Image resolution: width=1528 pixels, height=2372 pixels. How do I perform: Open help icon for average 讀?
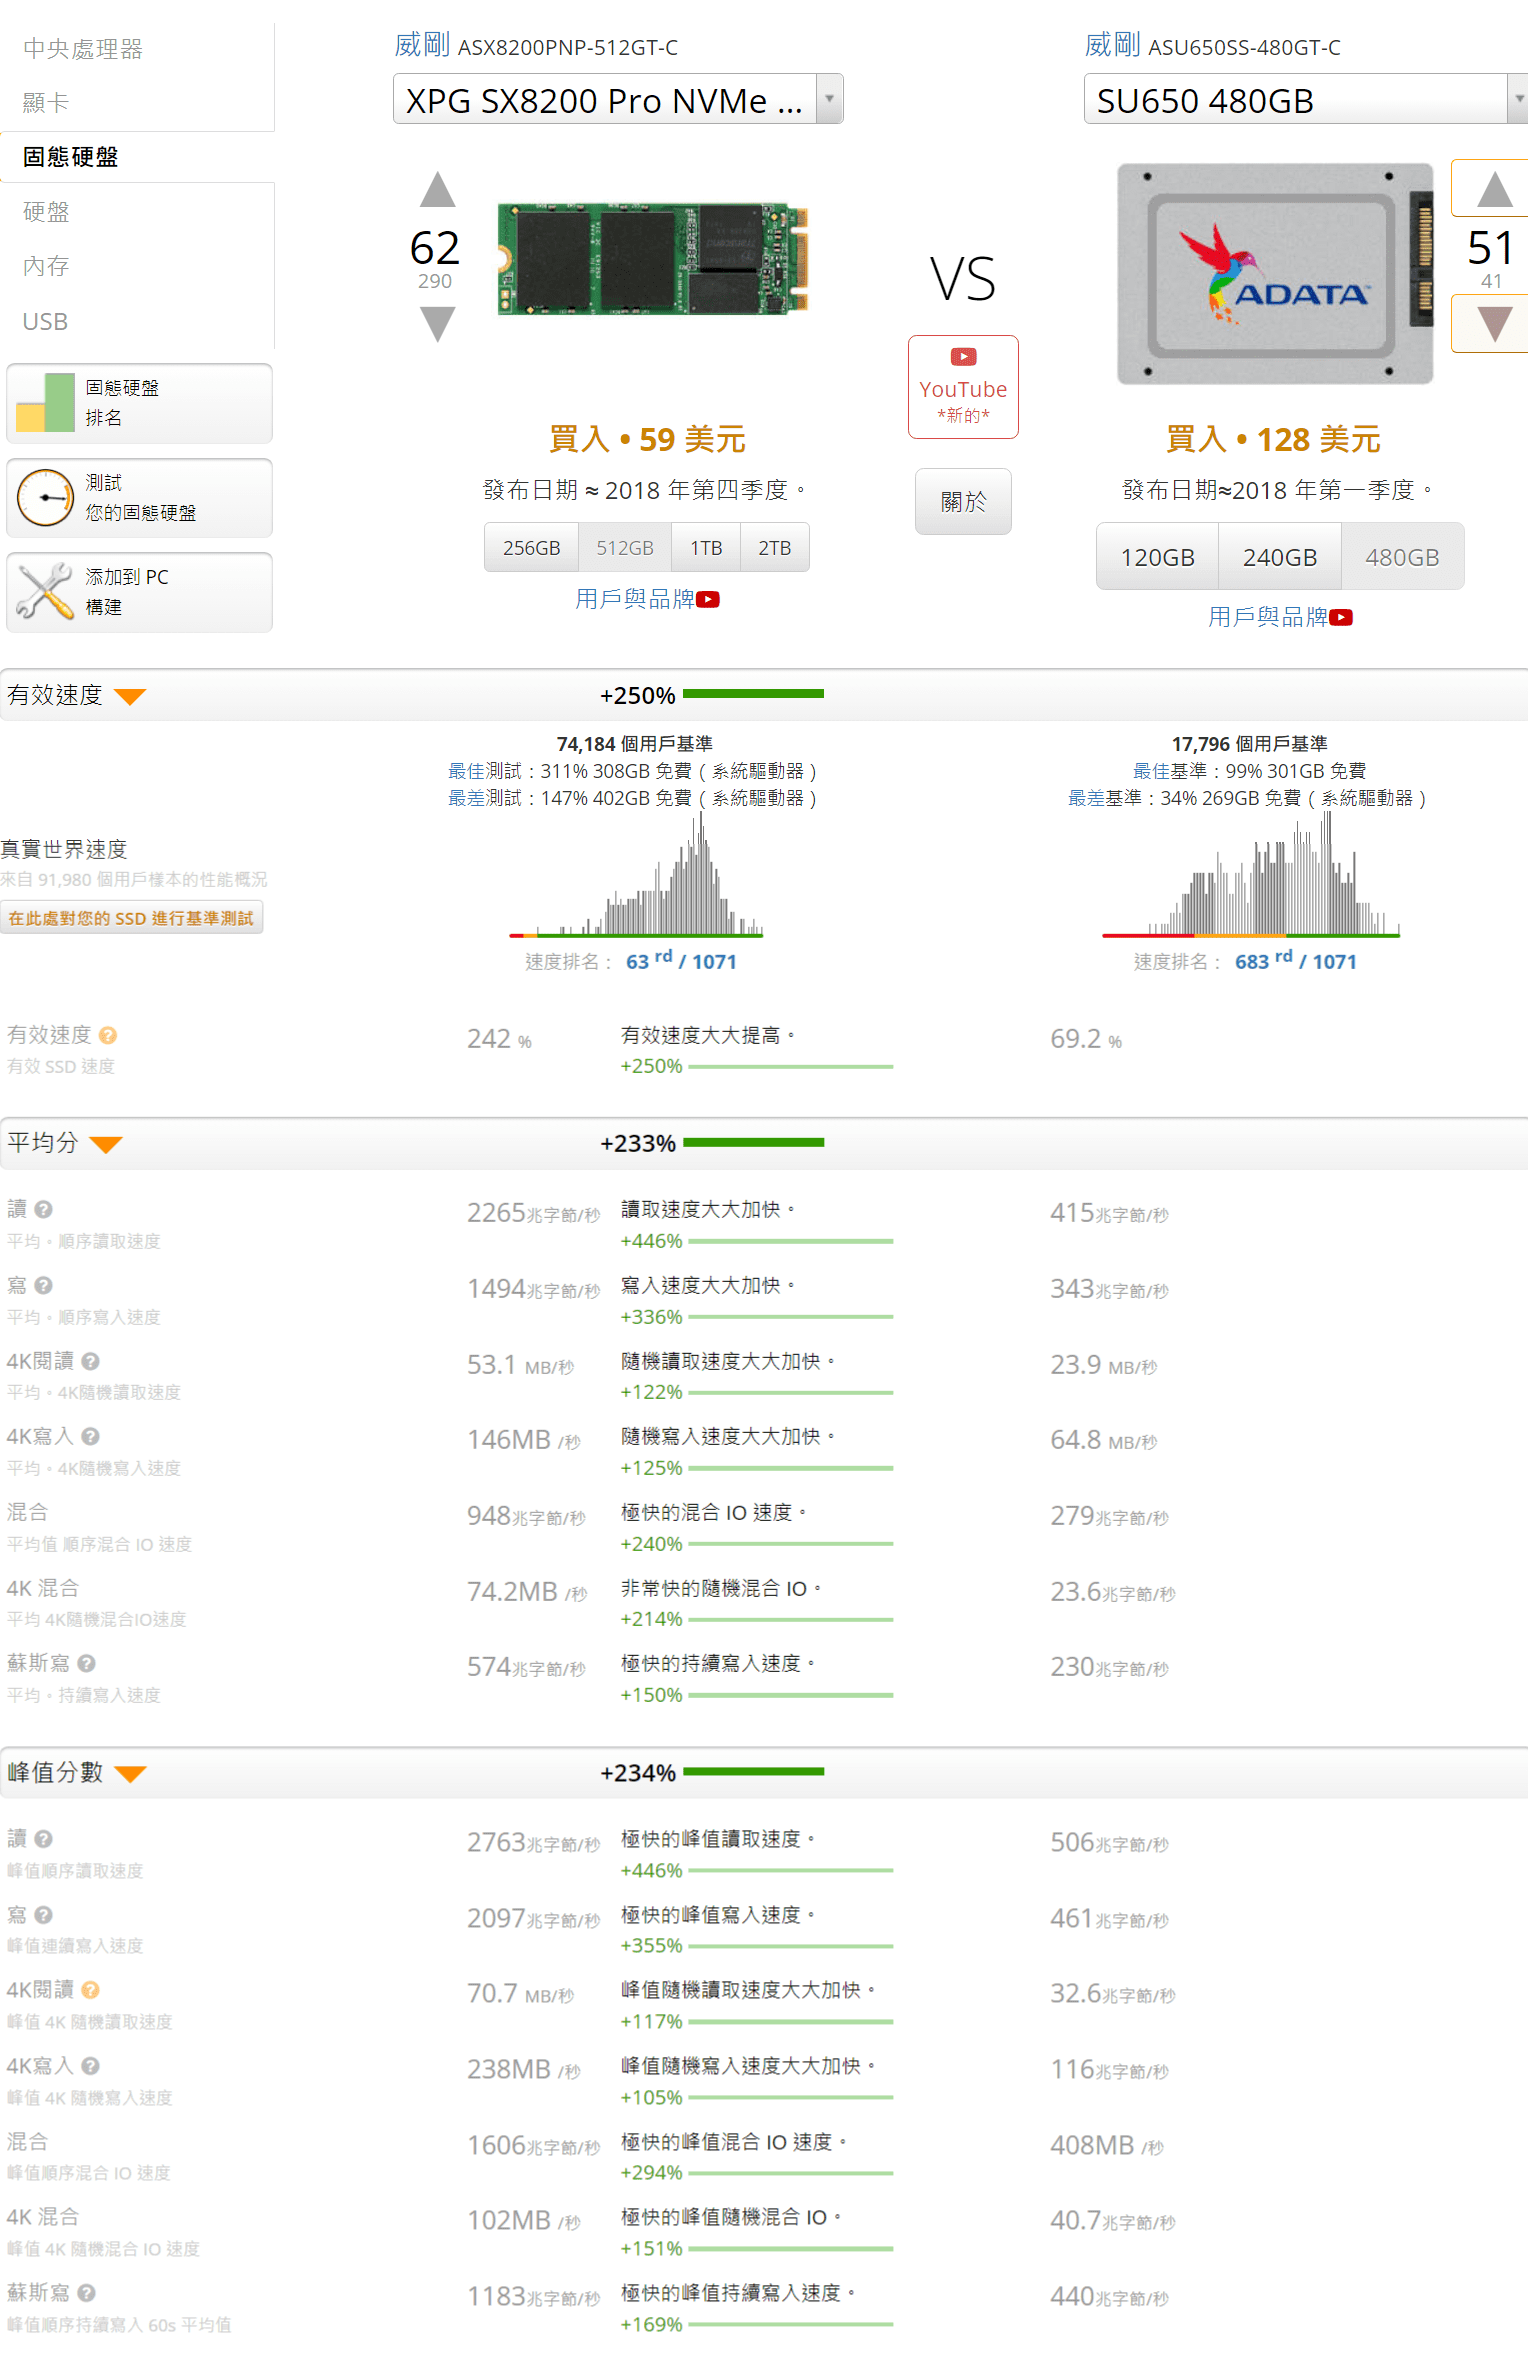[43, 1209]
